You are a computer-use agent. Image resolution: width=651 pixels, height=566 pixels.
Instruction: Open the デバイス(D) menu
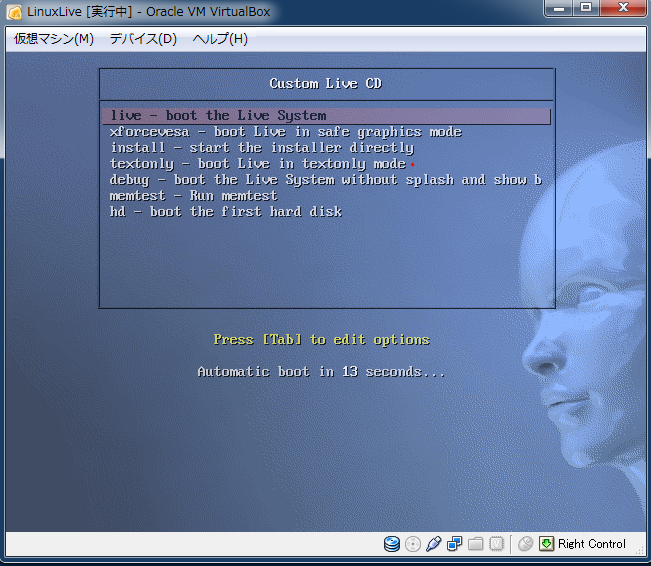coord(143,39)
